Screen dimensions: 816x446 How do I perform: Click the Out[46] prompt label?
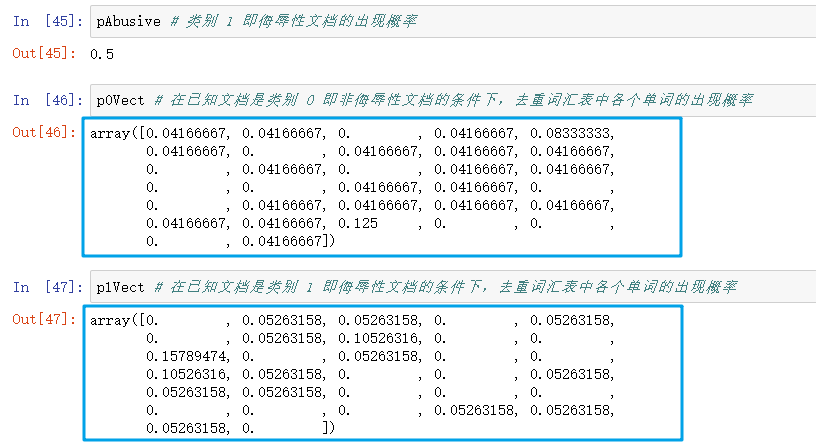(x=44, y=132)
